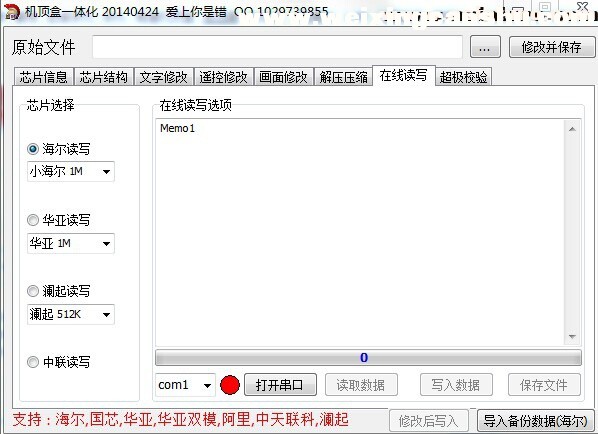Click the memo scrollbar up arrow
Viewport: 598px width, 434px height.
pos(572,129)
